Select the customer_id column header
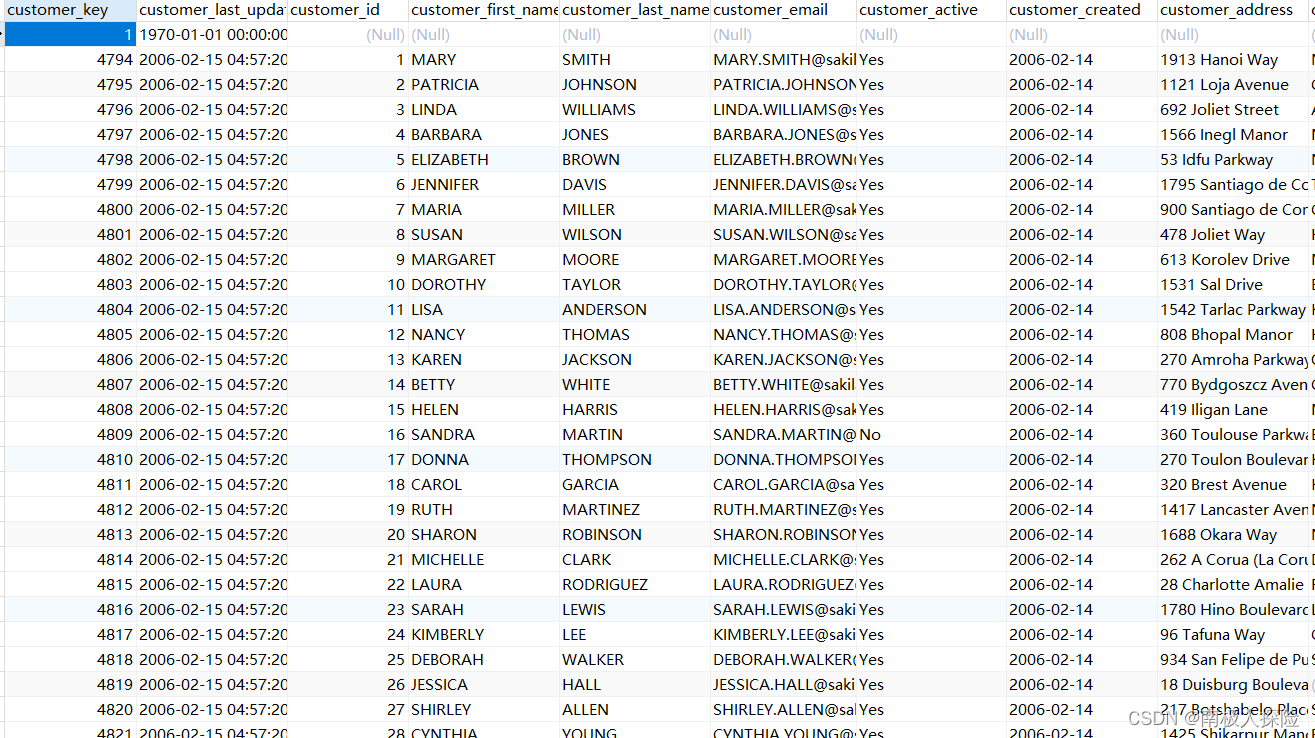The width and height of the screenshot is (1315, 738). point(348,10)
